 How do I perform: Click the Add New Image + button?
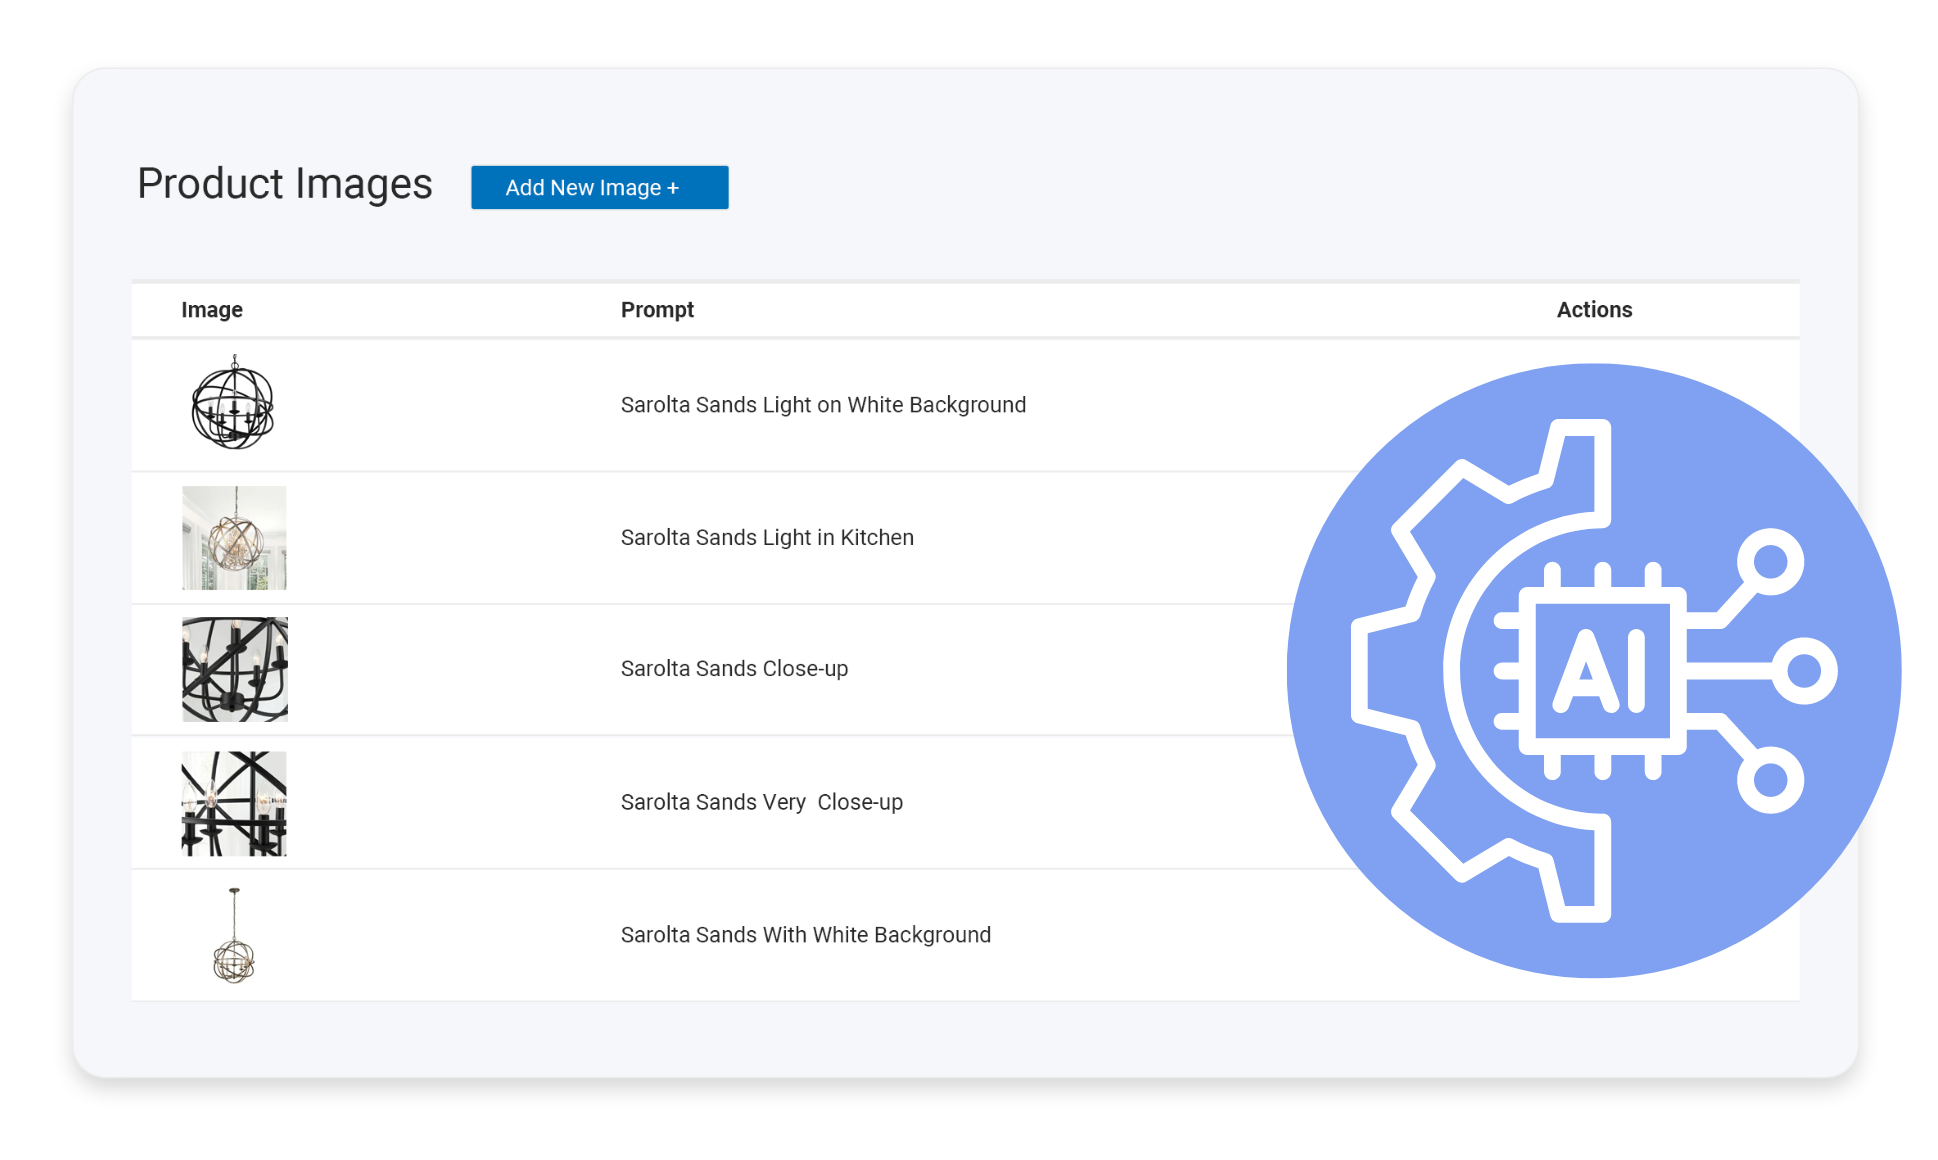point(599,188)
